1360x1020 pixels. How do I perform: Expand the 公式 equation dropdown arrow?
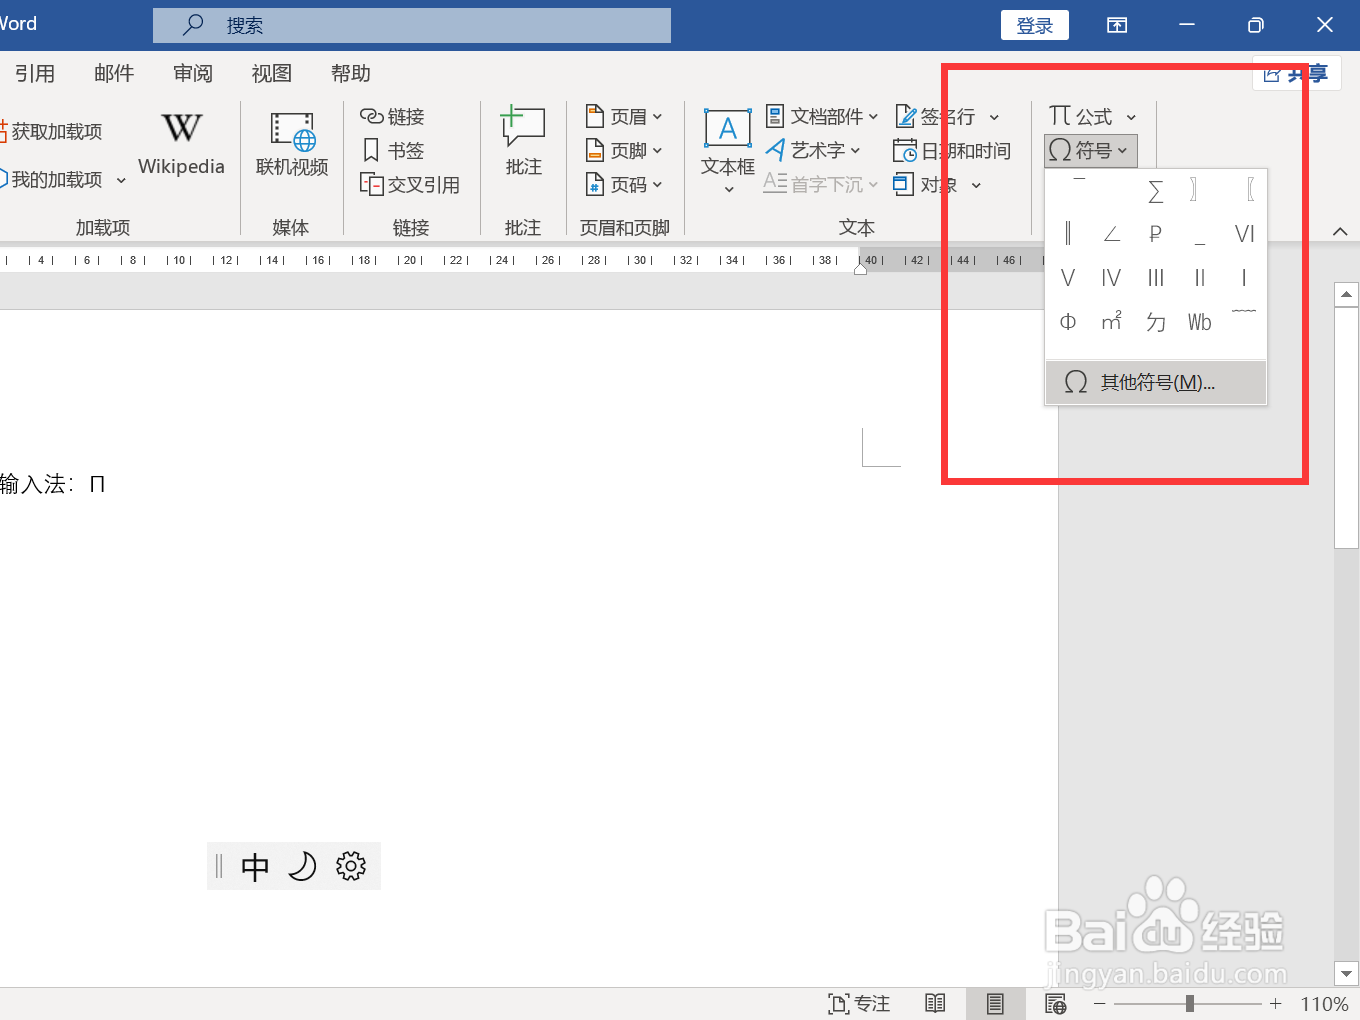point(1131,116)
